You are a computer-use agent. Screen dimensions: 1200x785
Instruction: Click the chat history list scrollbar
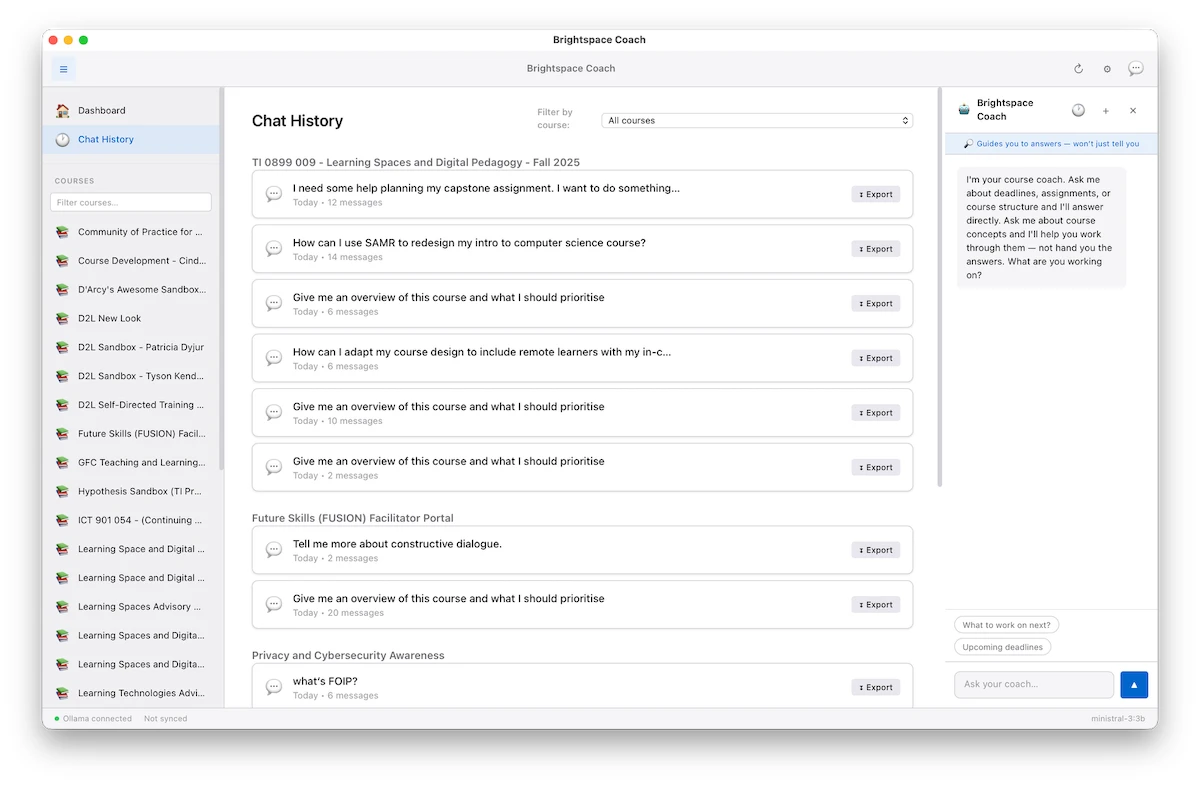[939, 300]
